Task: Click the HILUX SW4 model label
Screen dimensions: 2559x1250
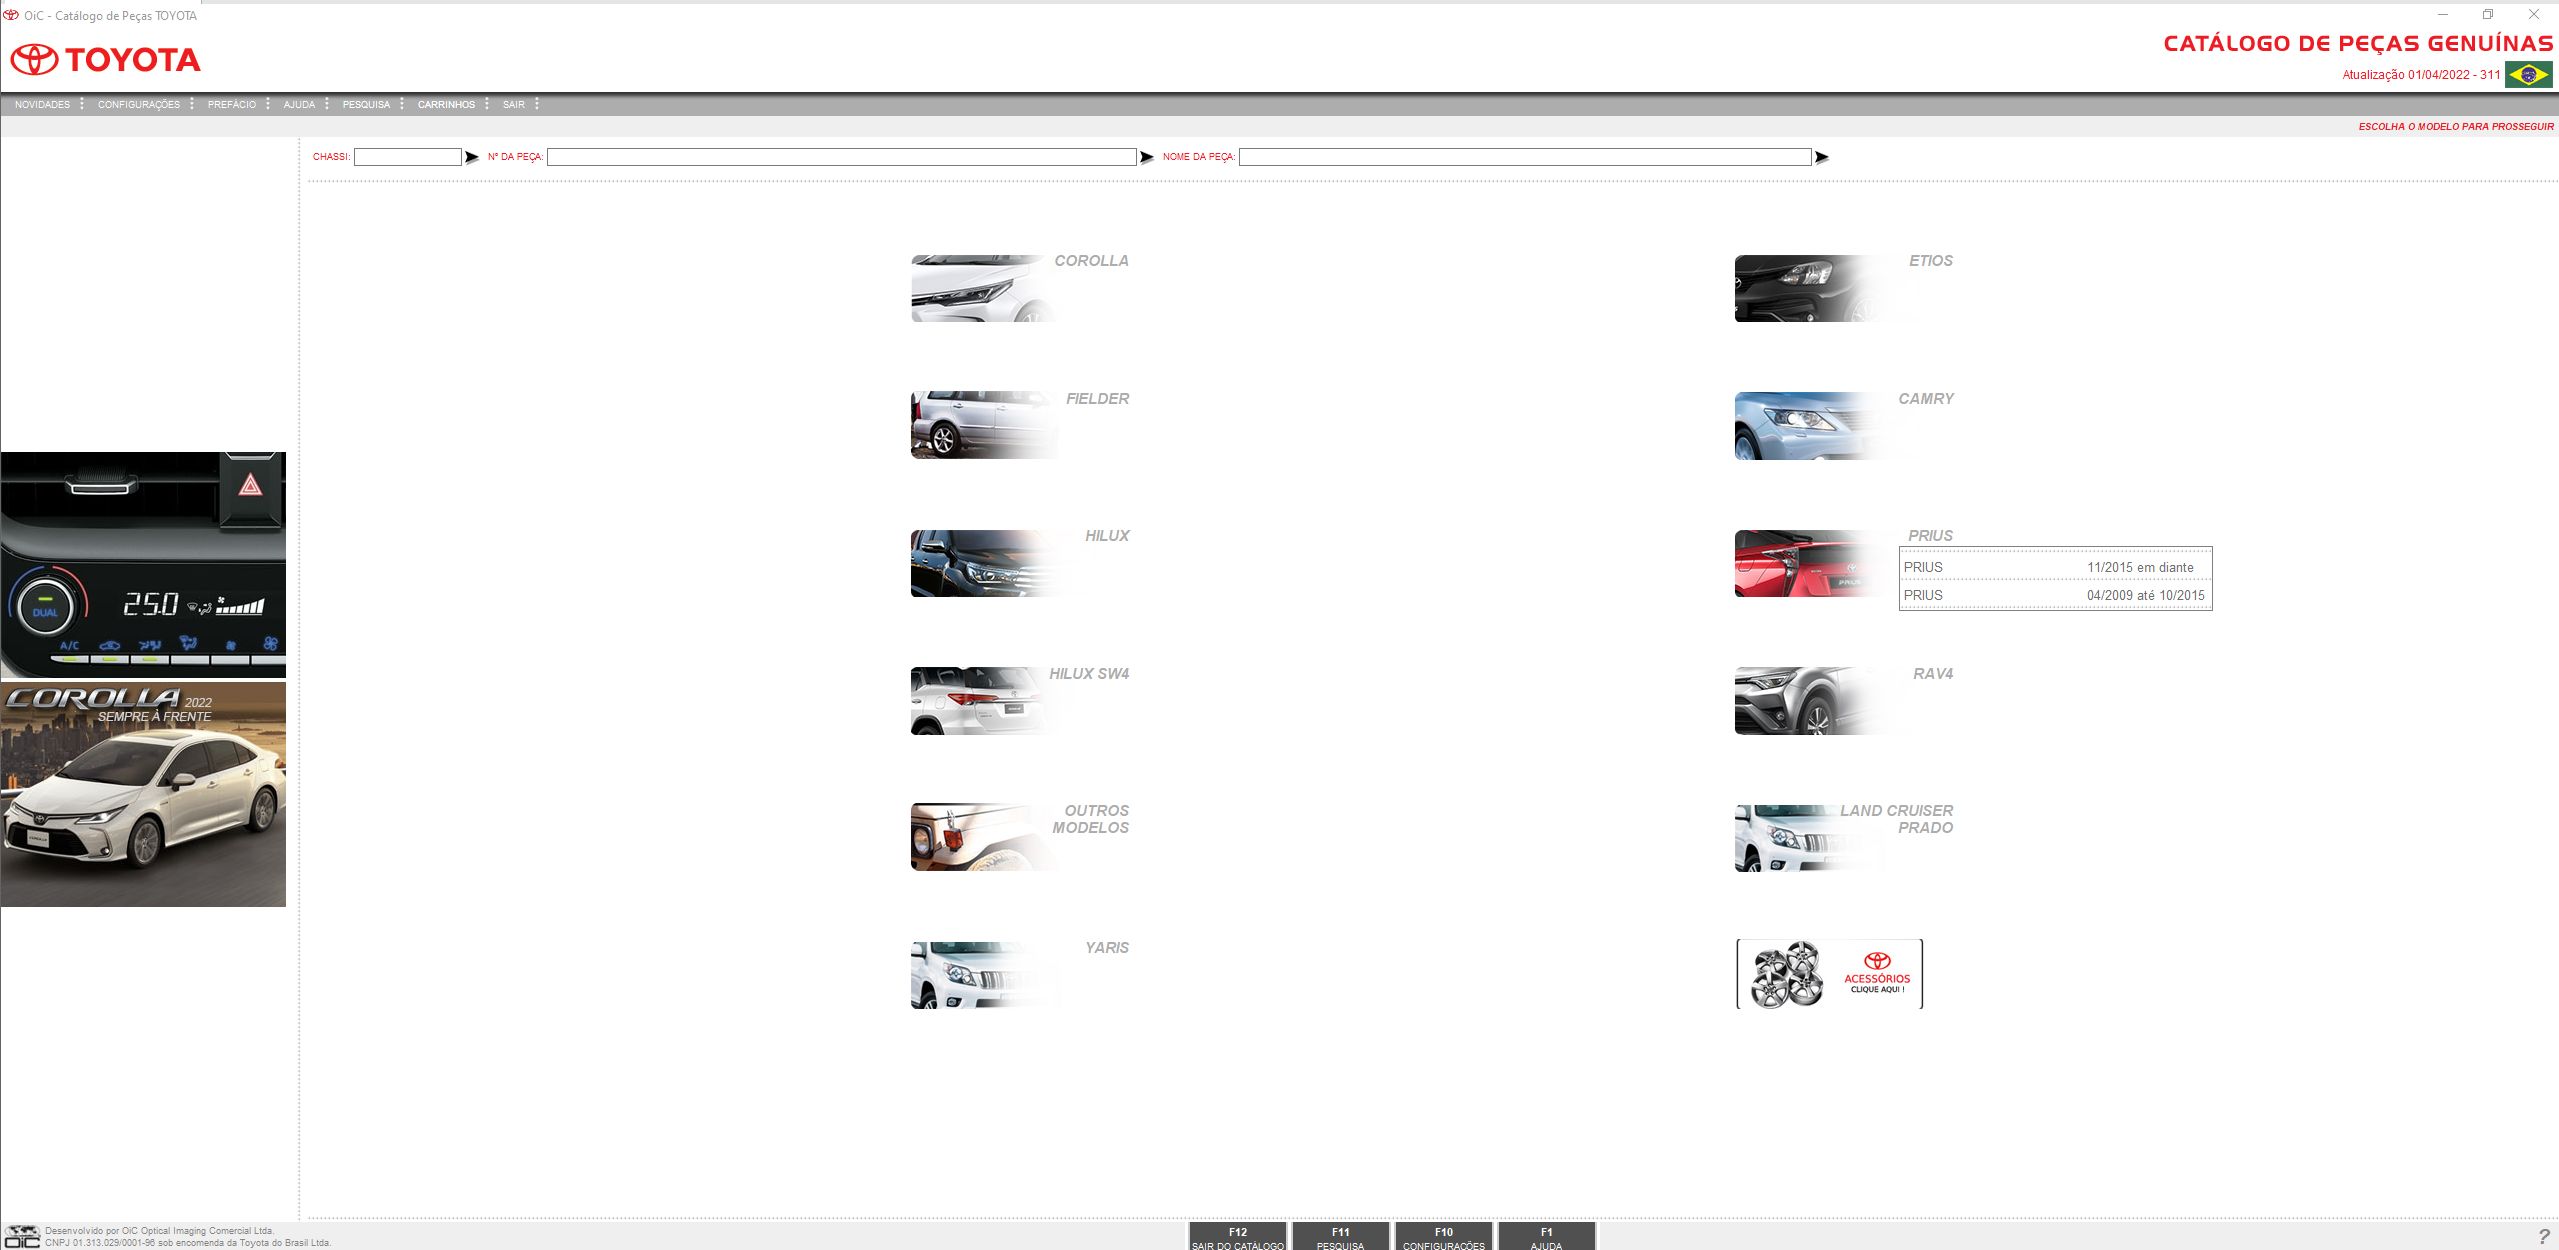Action: [1089, 674]
